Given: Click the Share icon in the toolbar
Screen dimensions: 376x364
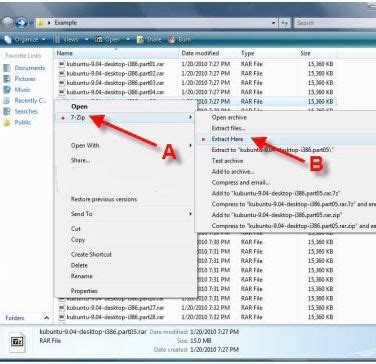Looking at the screenshot, I should click(140, 40).
